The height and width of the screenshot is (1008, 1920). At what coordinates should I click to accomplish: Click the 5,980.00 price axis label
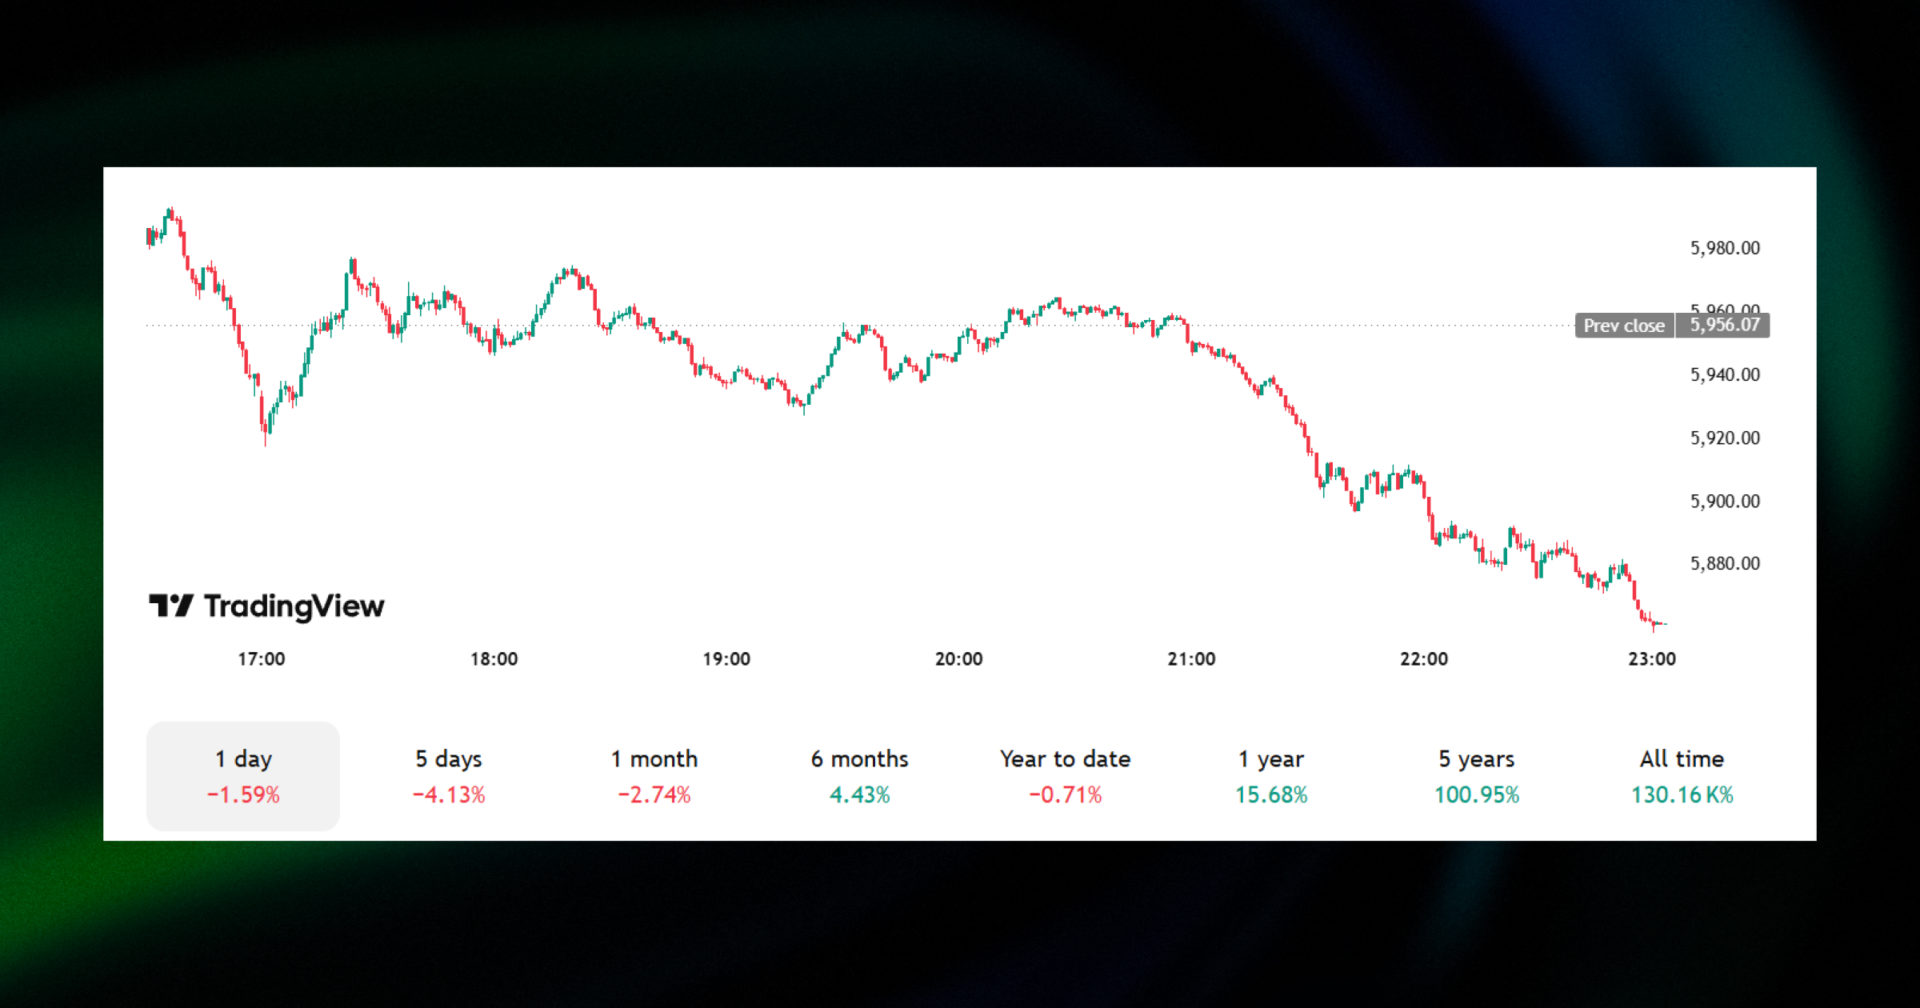point(1723,248)
